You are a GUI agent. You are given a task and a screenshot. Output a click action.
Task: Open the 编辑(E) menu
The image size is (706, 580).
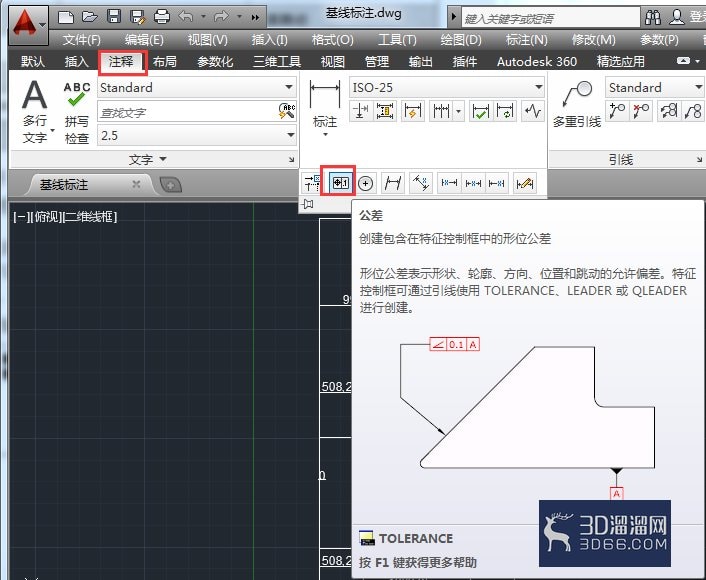pyautogui.click(x=144, y=40)
